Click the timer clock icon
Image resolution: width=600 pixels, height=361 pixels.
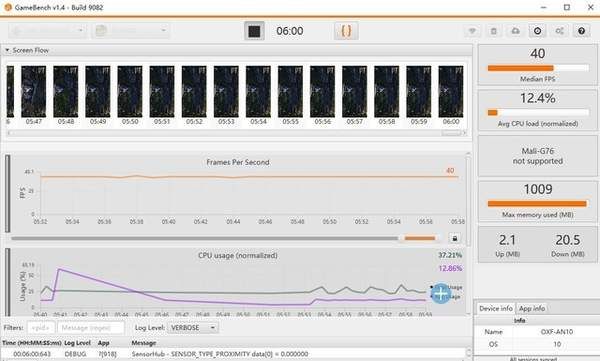(x=537, y=31)
